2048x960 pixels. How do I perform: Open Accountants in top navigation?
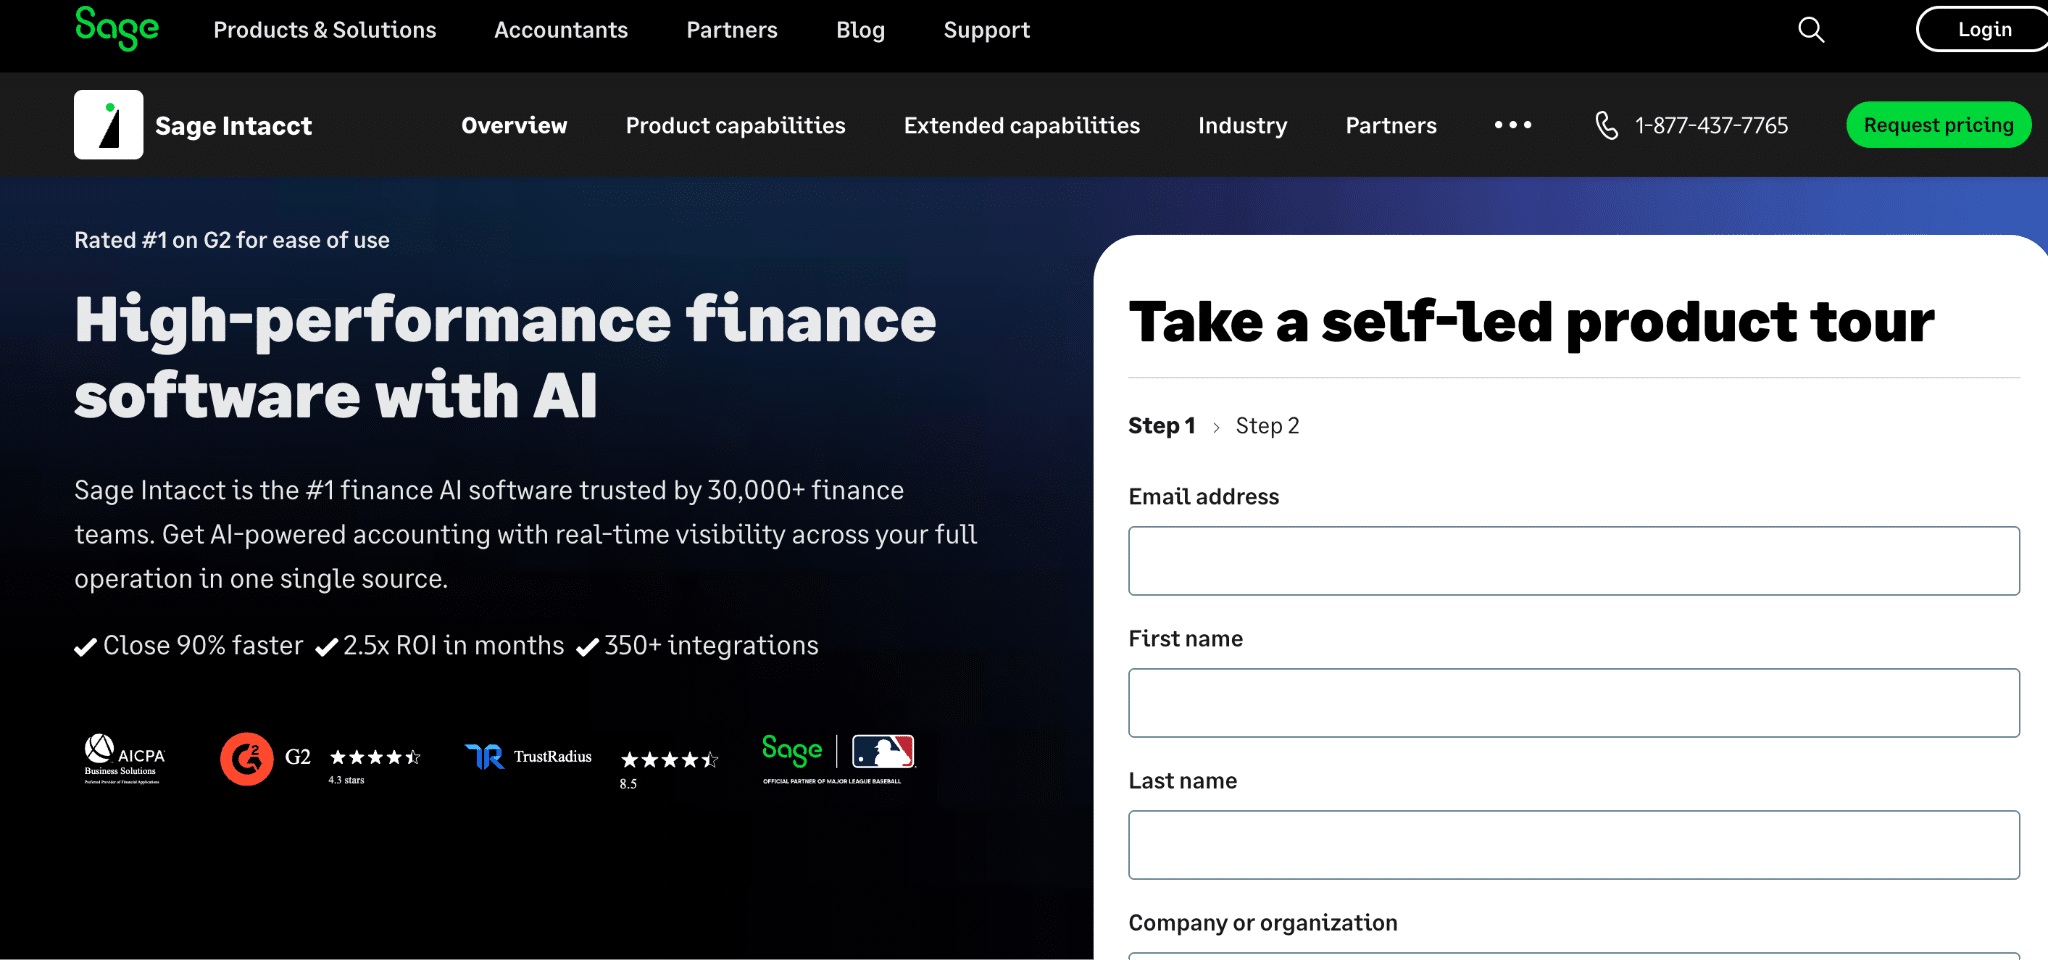pyautogui.click(x=560, y=30)
